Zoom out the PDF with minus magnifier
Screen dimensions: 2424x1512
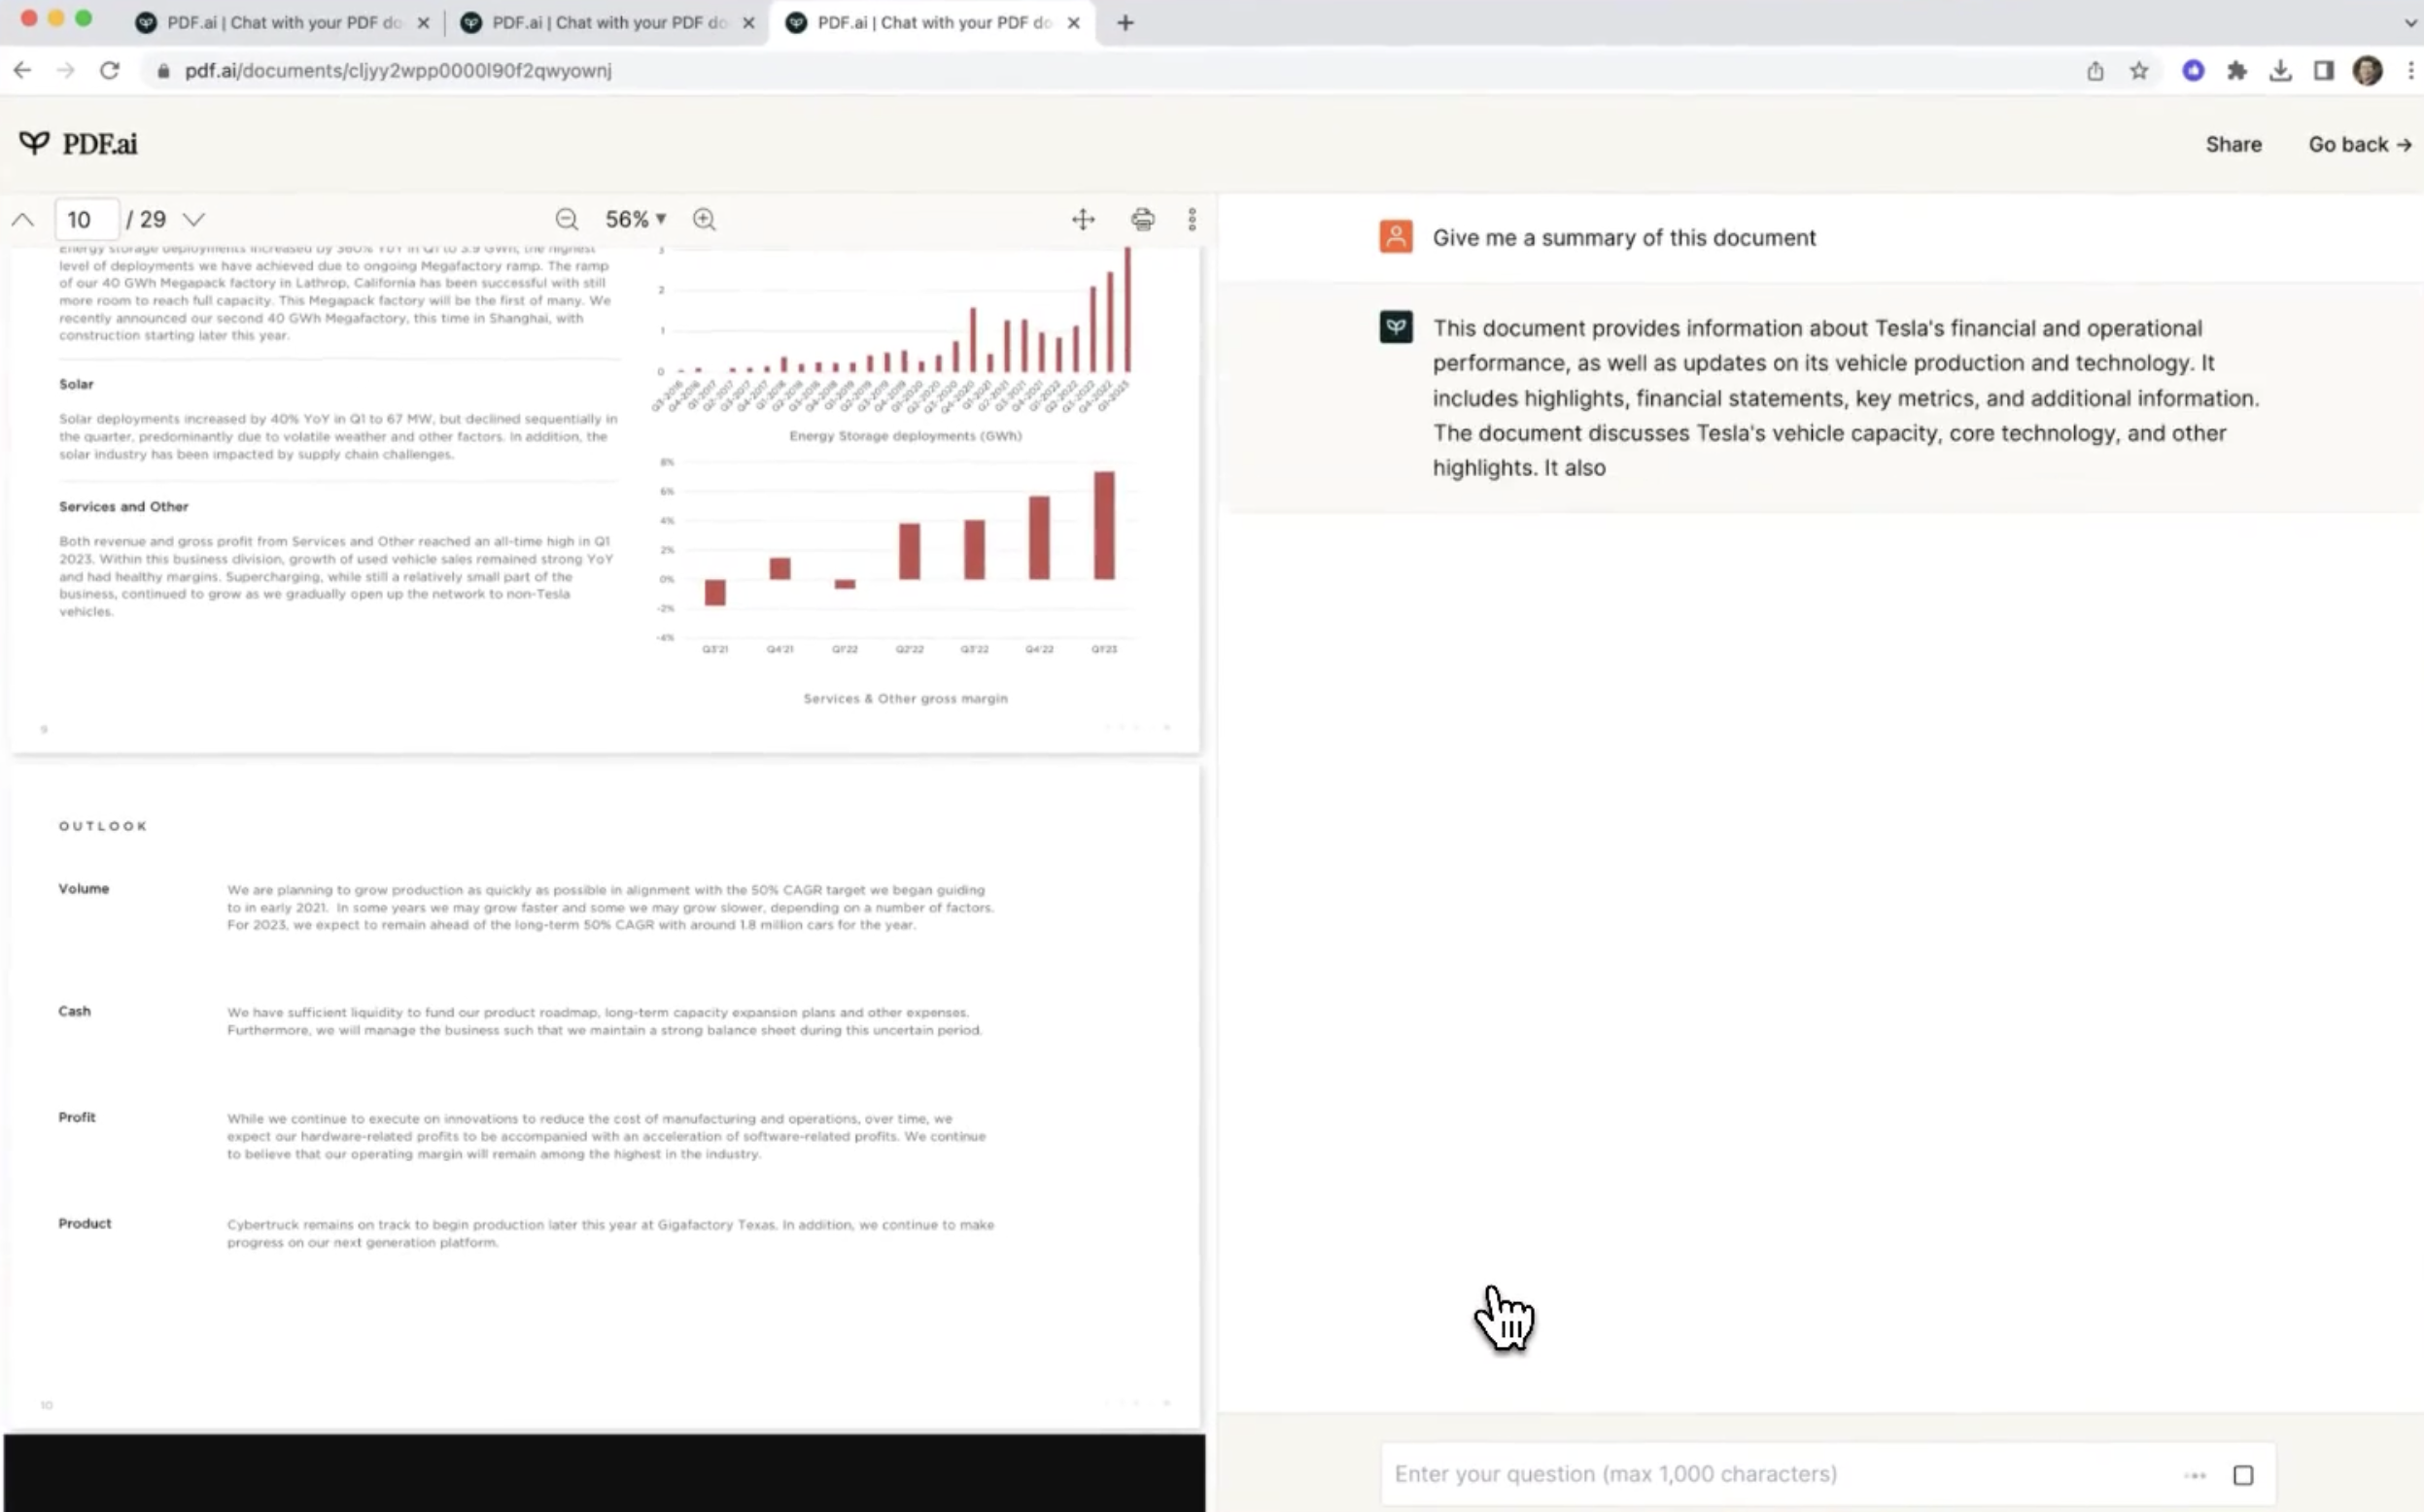click(x=567, y=219)
